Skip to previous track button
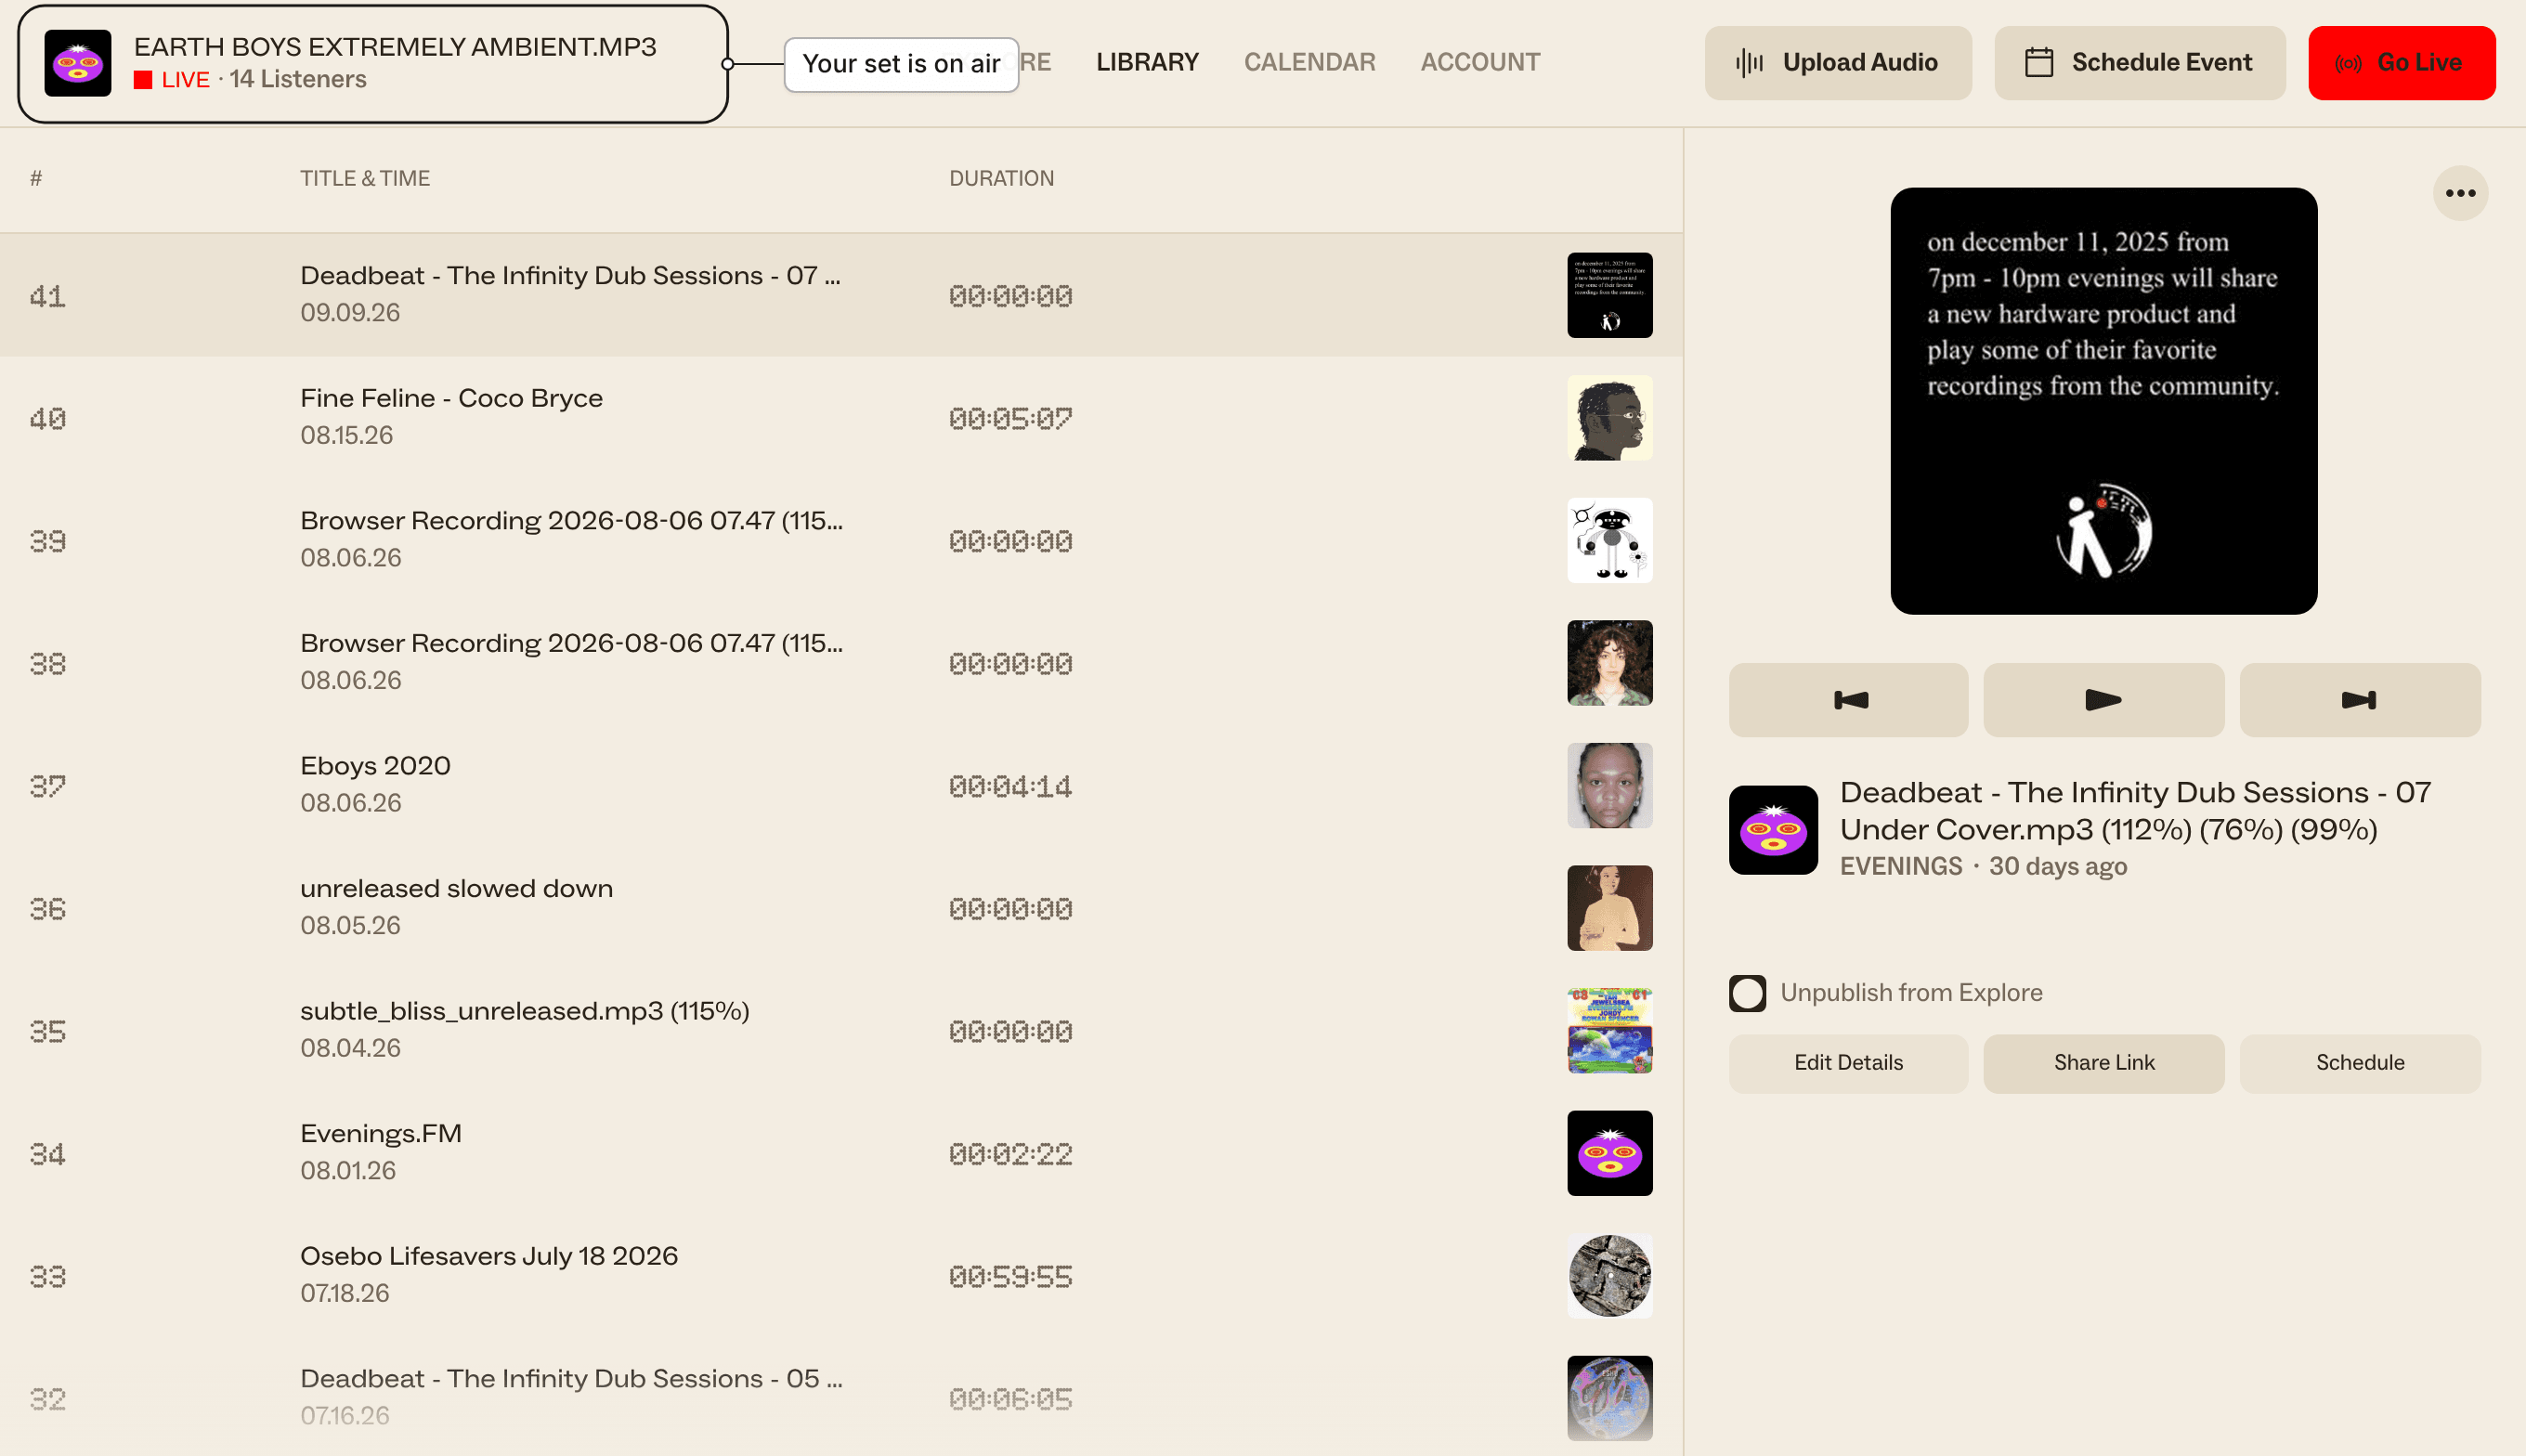The image size is (2526, 1456). [x=1848, y=700]
